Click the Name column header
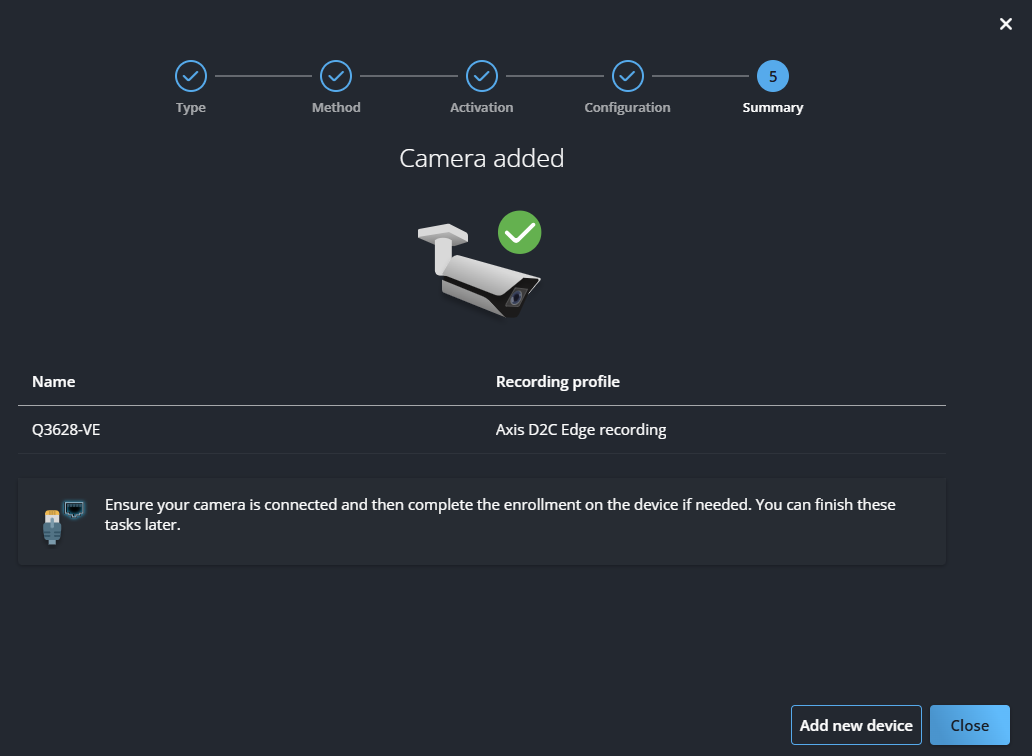Viewport: 1032px width, 756px height. (x=54, y=382)
